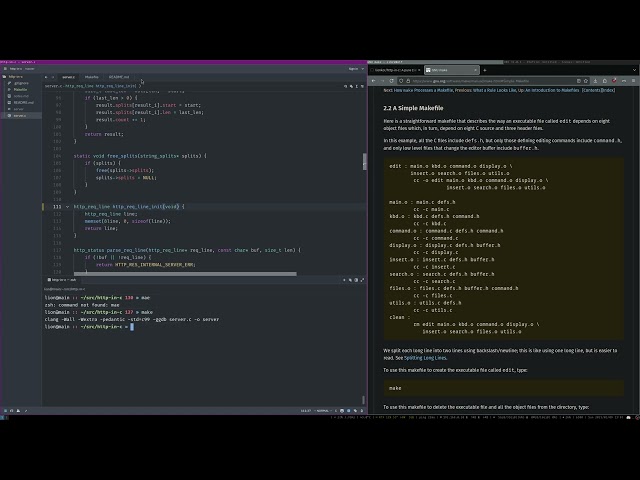Navigate back with editor tab-bar arrow
Image resolution: width=640 pixels, height=480 pixels.
pyautogui.click(x=46, y=77)
